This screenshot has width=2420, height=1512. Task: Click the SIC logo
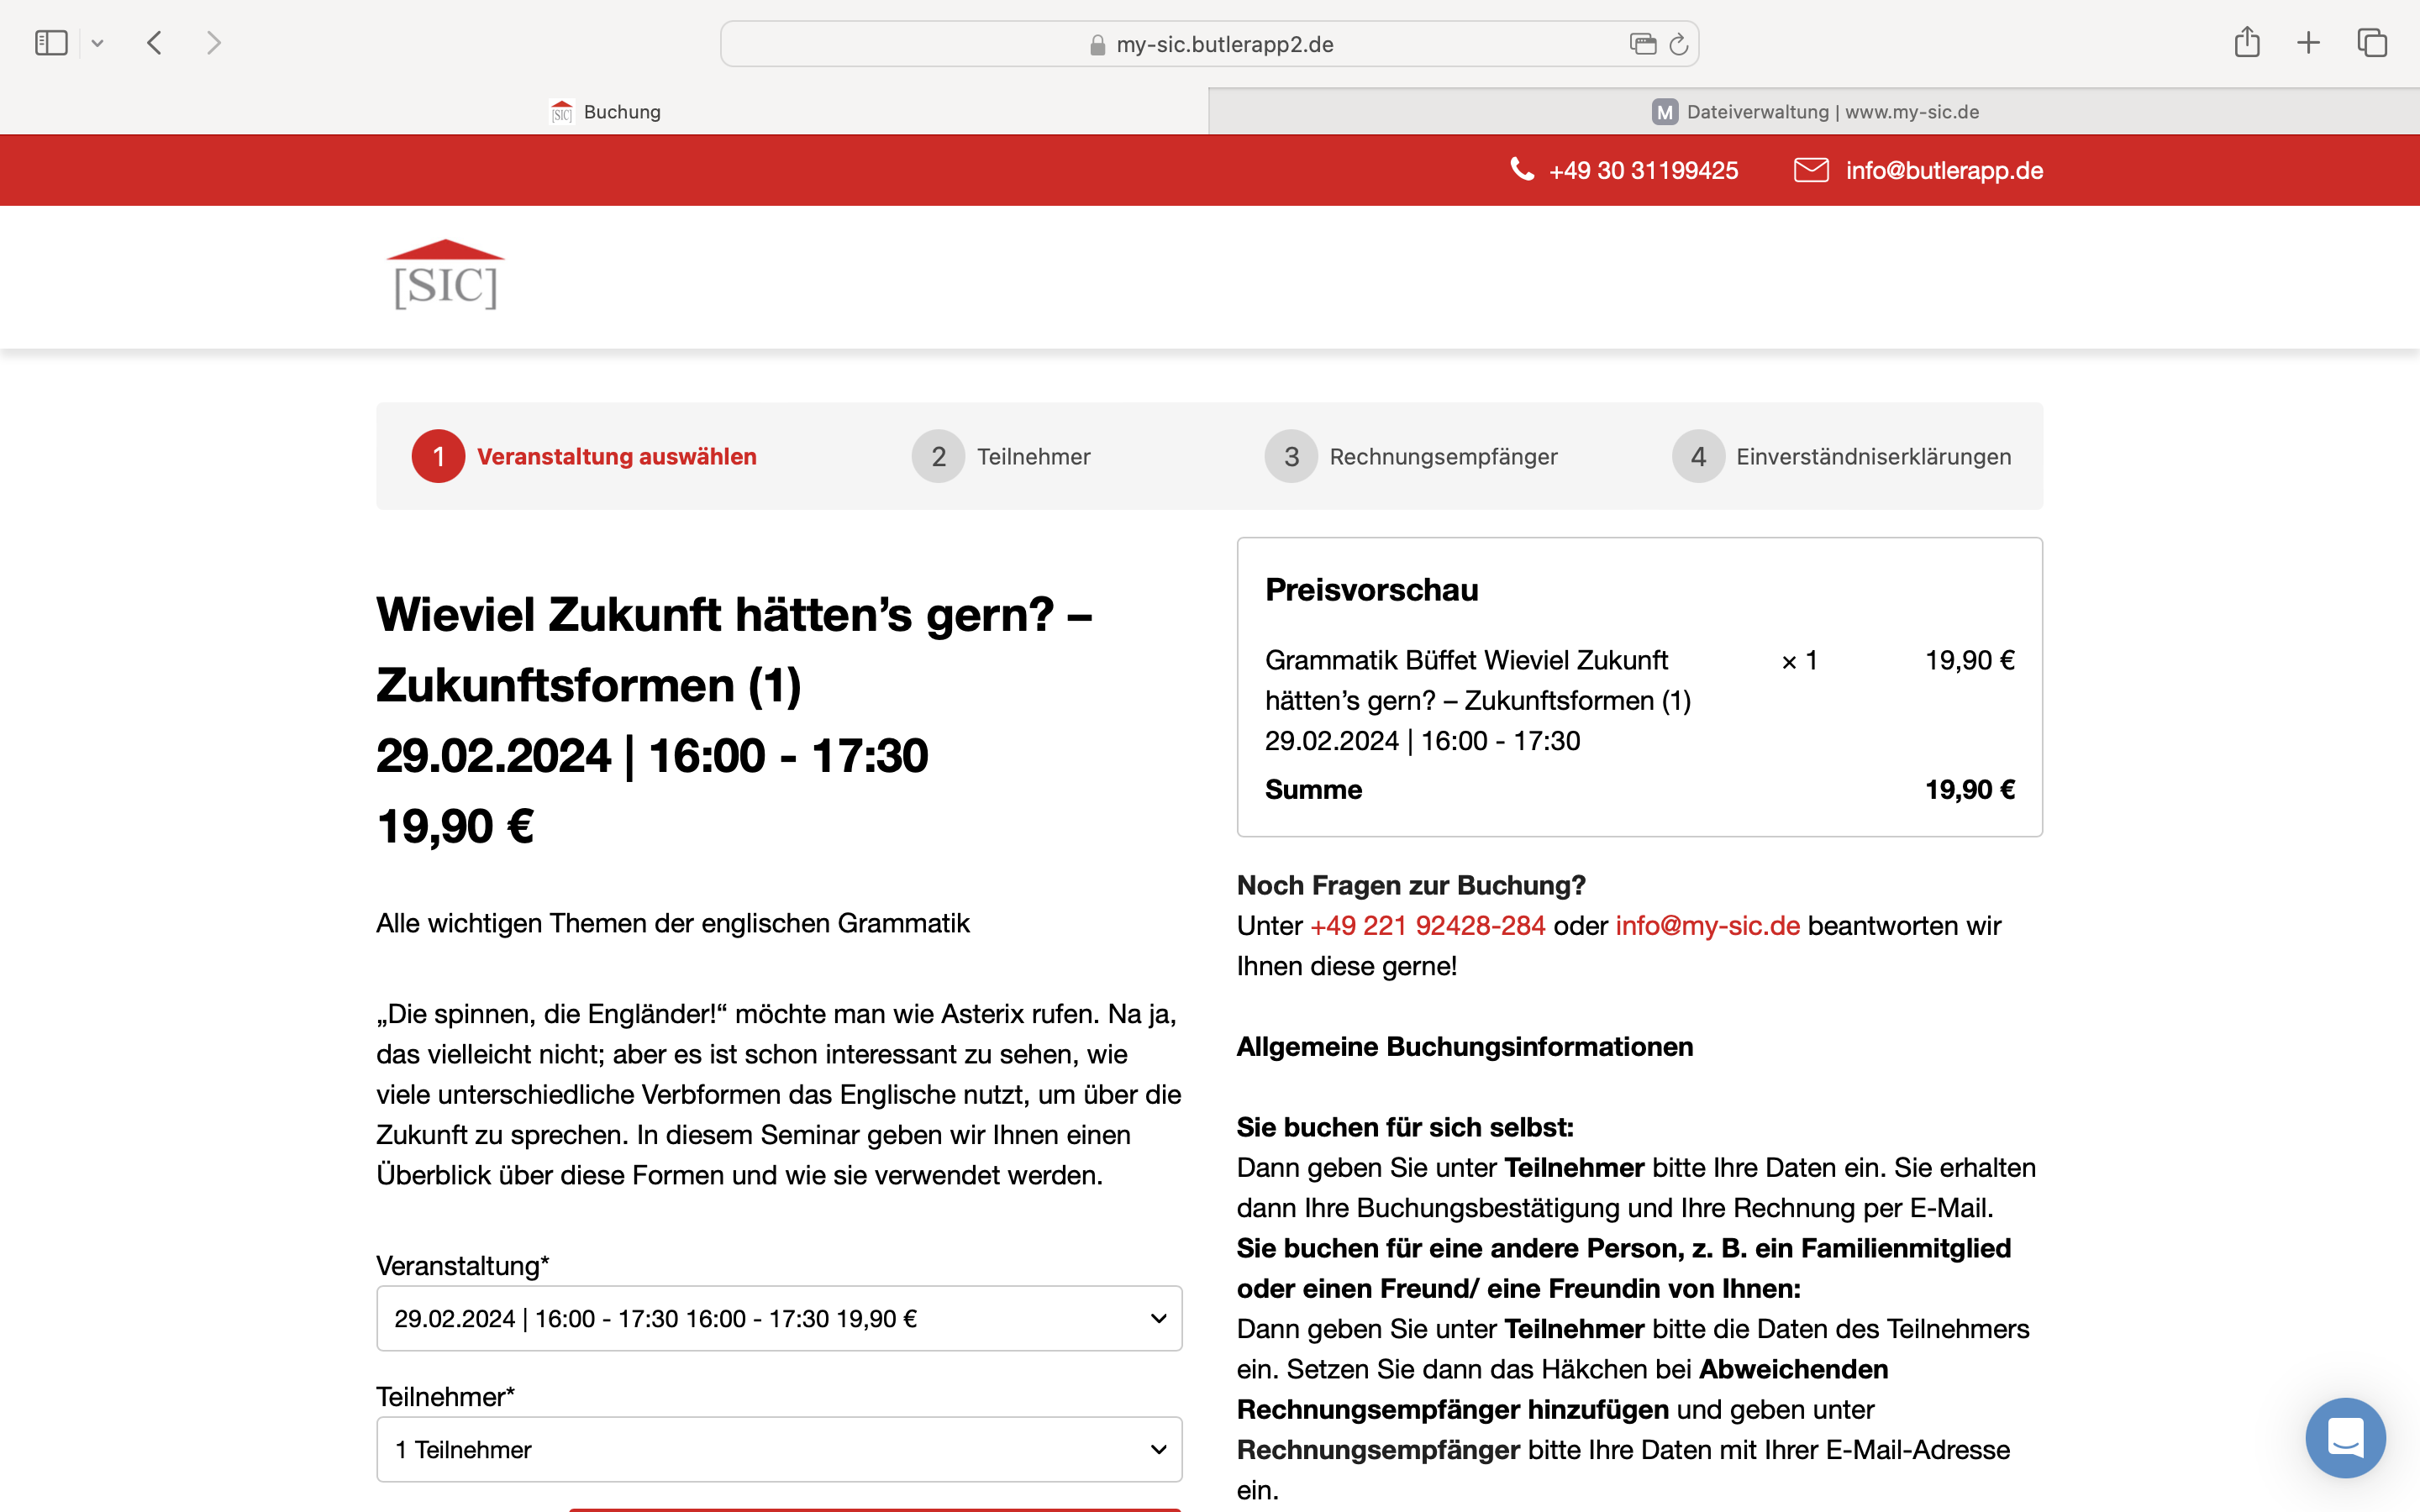click(445, 275)
